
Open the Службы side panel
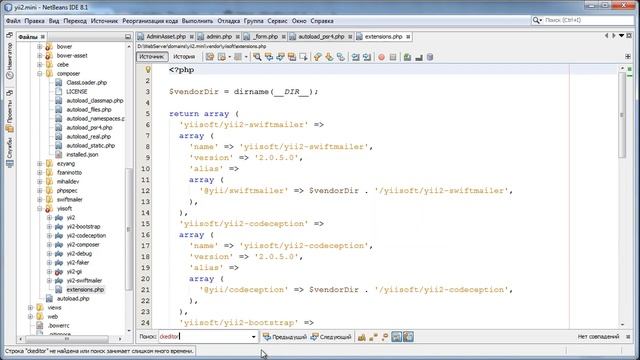pyautogui.click(x=10, y=153)
